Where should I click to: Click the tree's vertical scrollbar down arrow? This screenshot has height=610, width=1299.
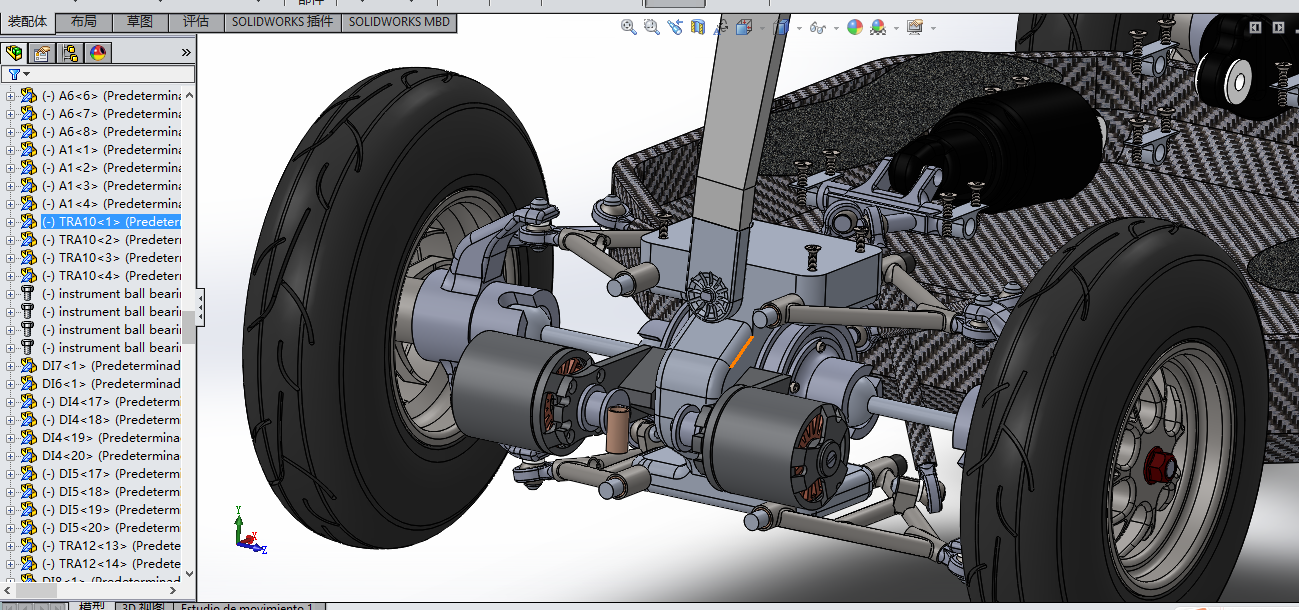[189, 576]
